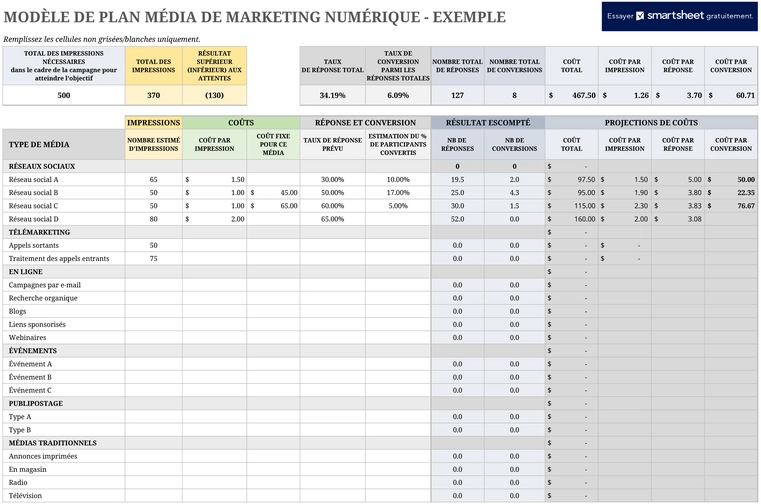The width and height of the screenshot is (761, 504).
Task: Select the 34.19% taux de réponse cell
Action: click(332, 95)
